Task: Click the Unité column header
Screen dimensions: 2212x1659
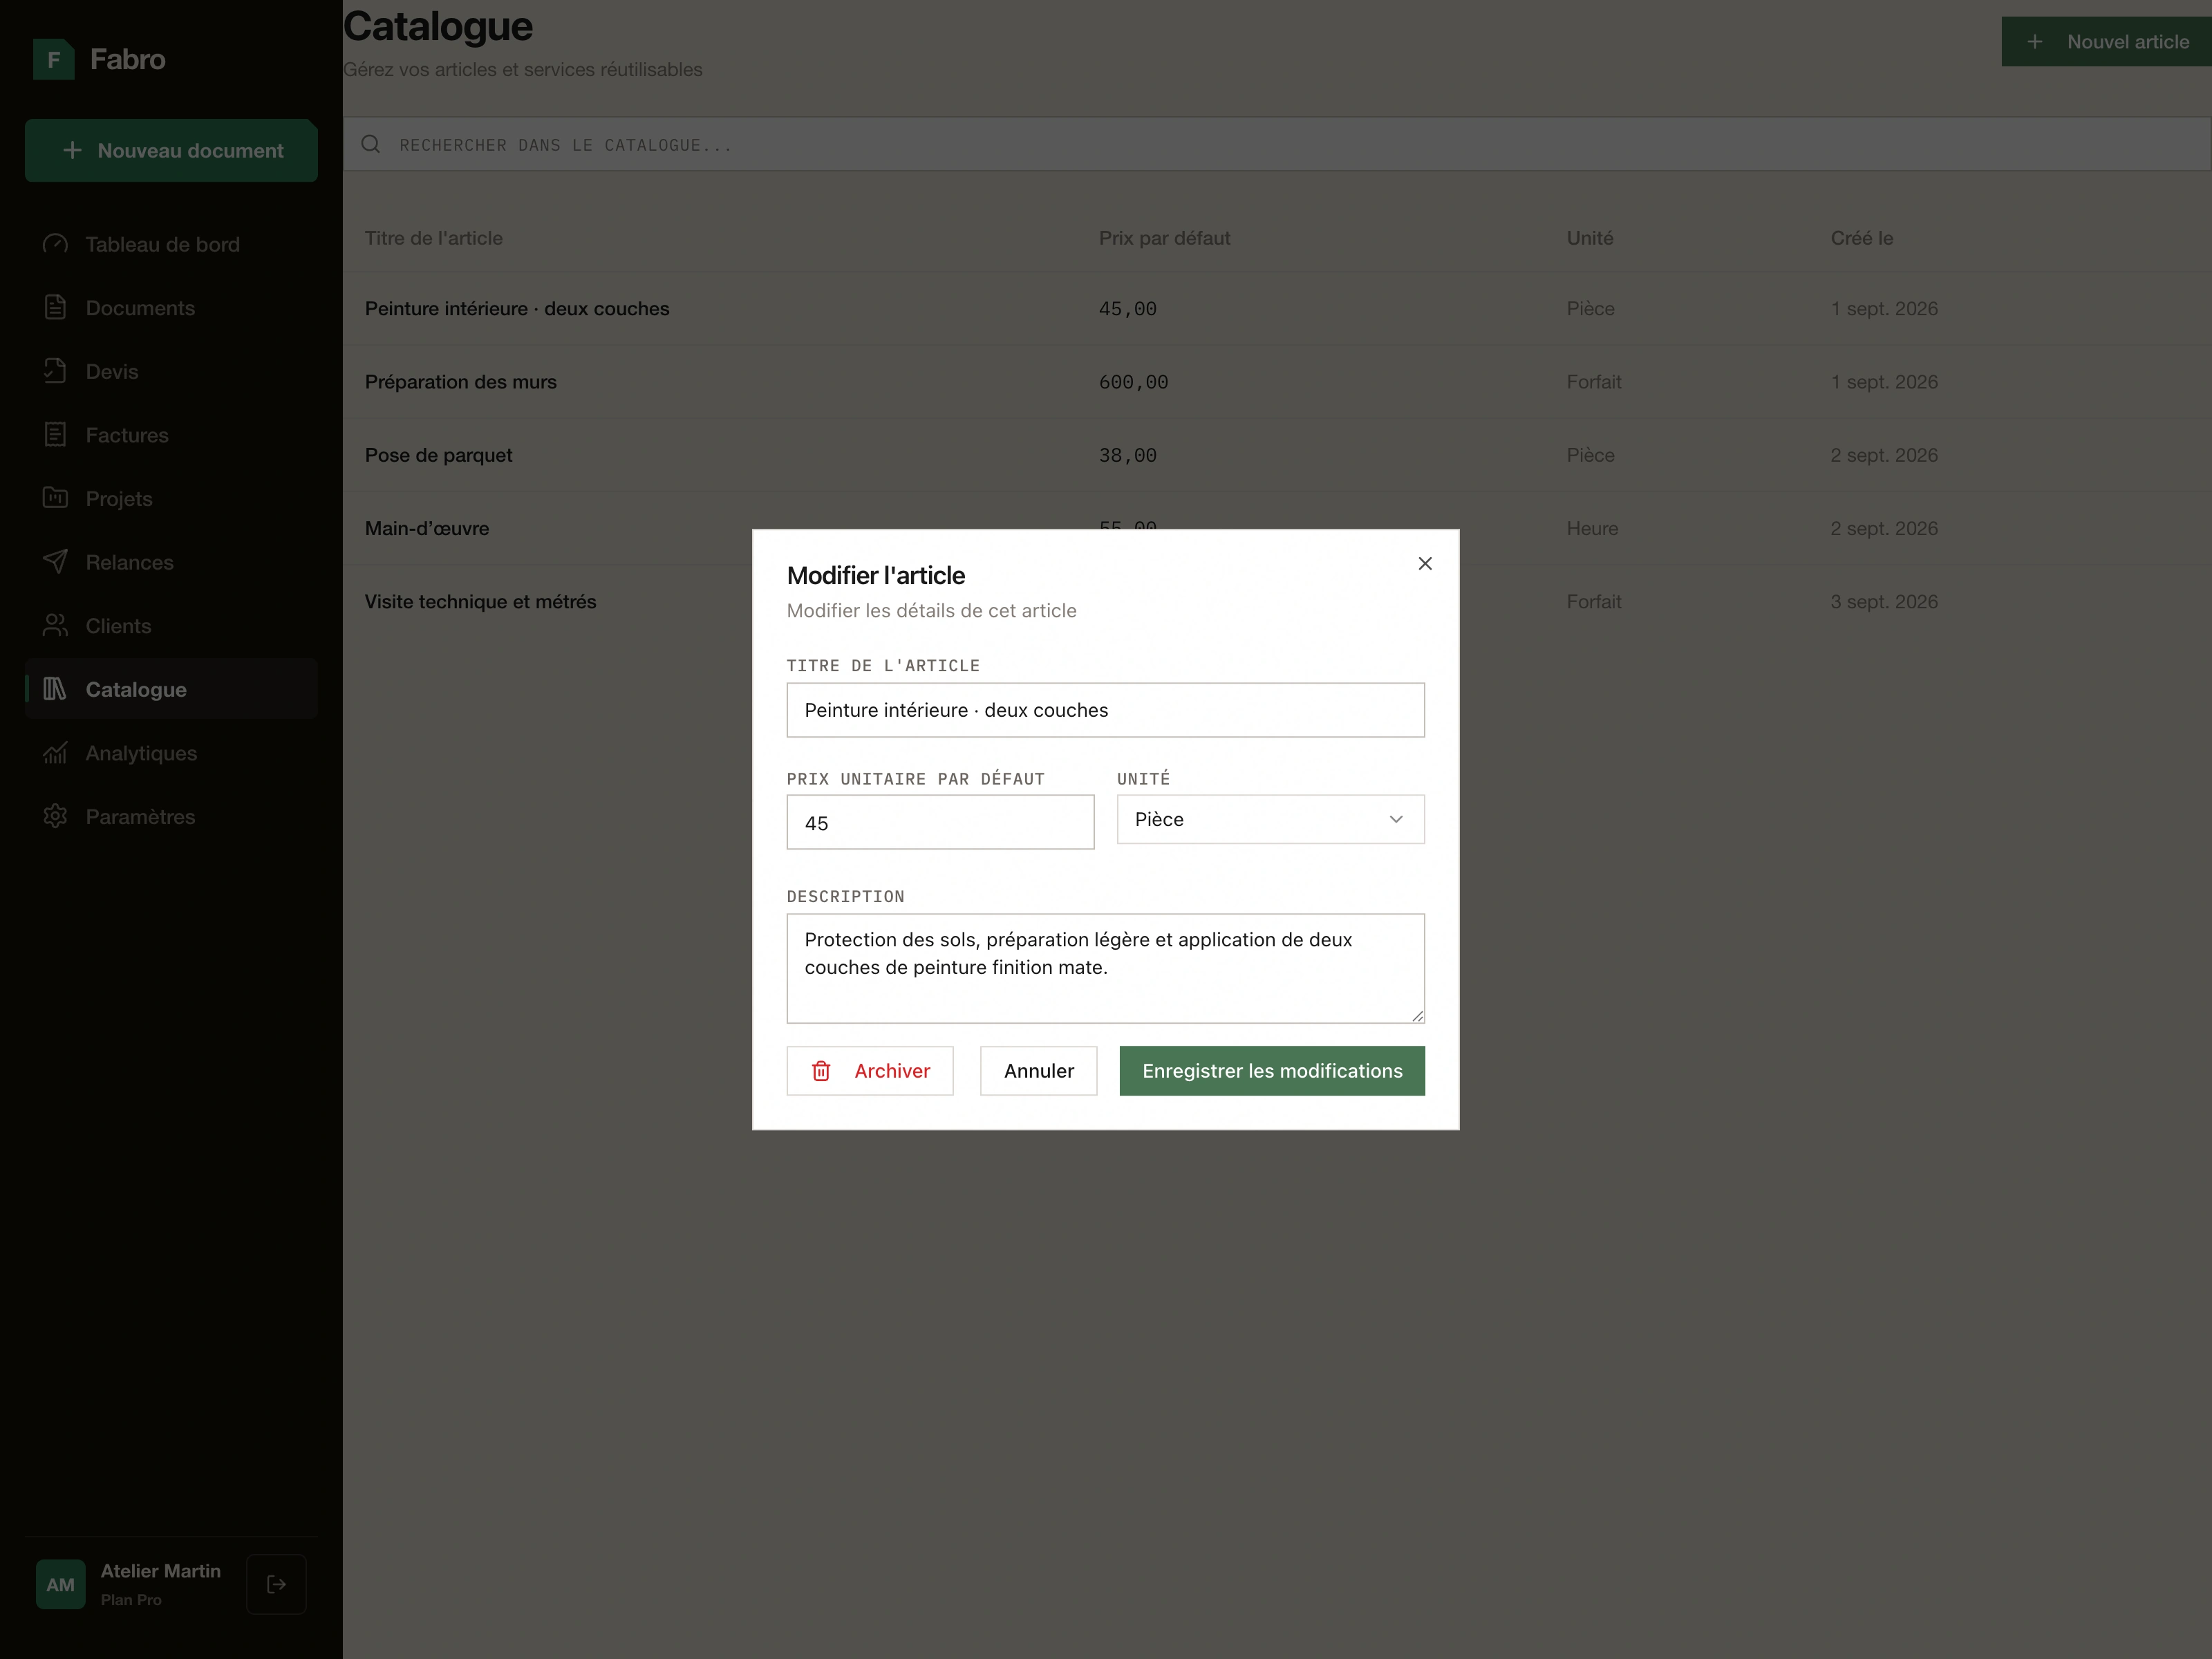Action: point(1590,238)
